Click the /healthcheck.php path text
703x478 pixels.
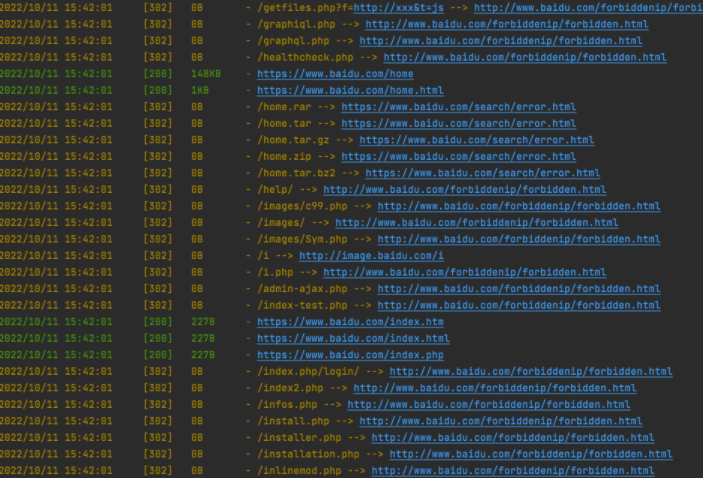pos(305,57)
